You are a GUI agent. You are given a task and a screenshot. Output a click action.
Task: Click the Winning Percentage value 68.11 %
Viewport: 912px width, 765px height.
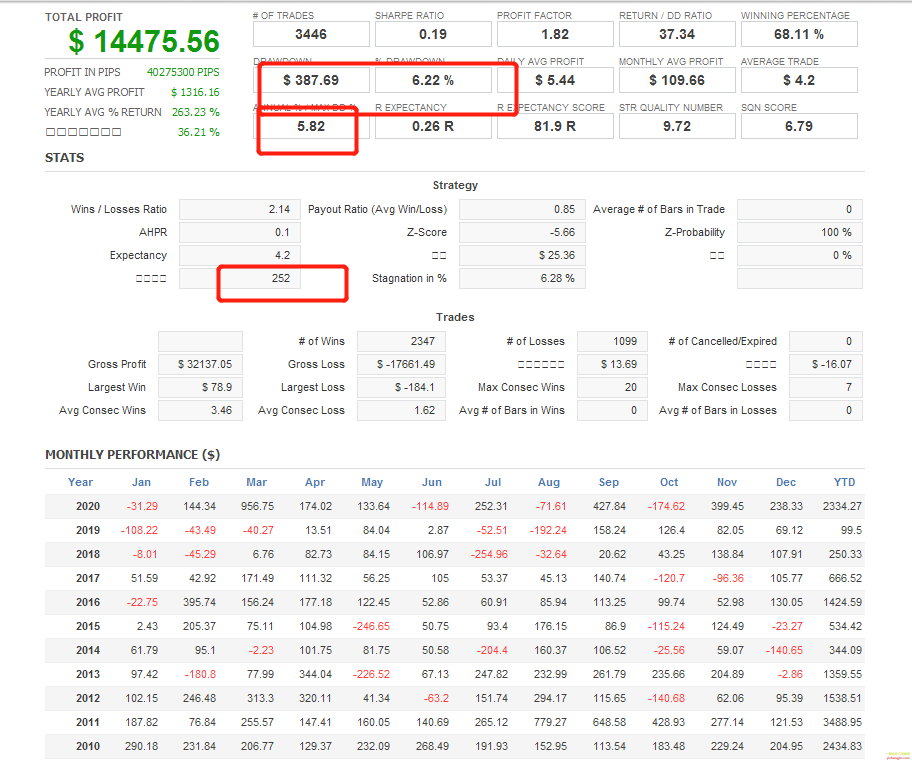click(799, 34)
